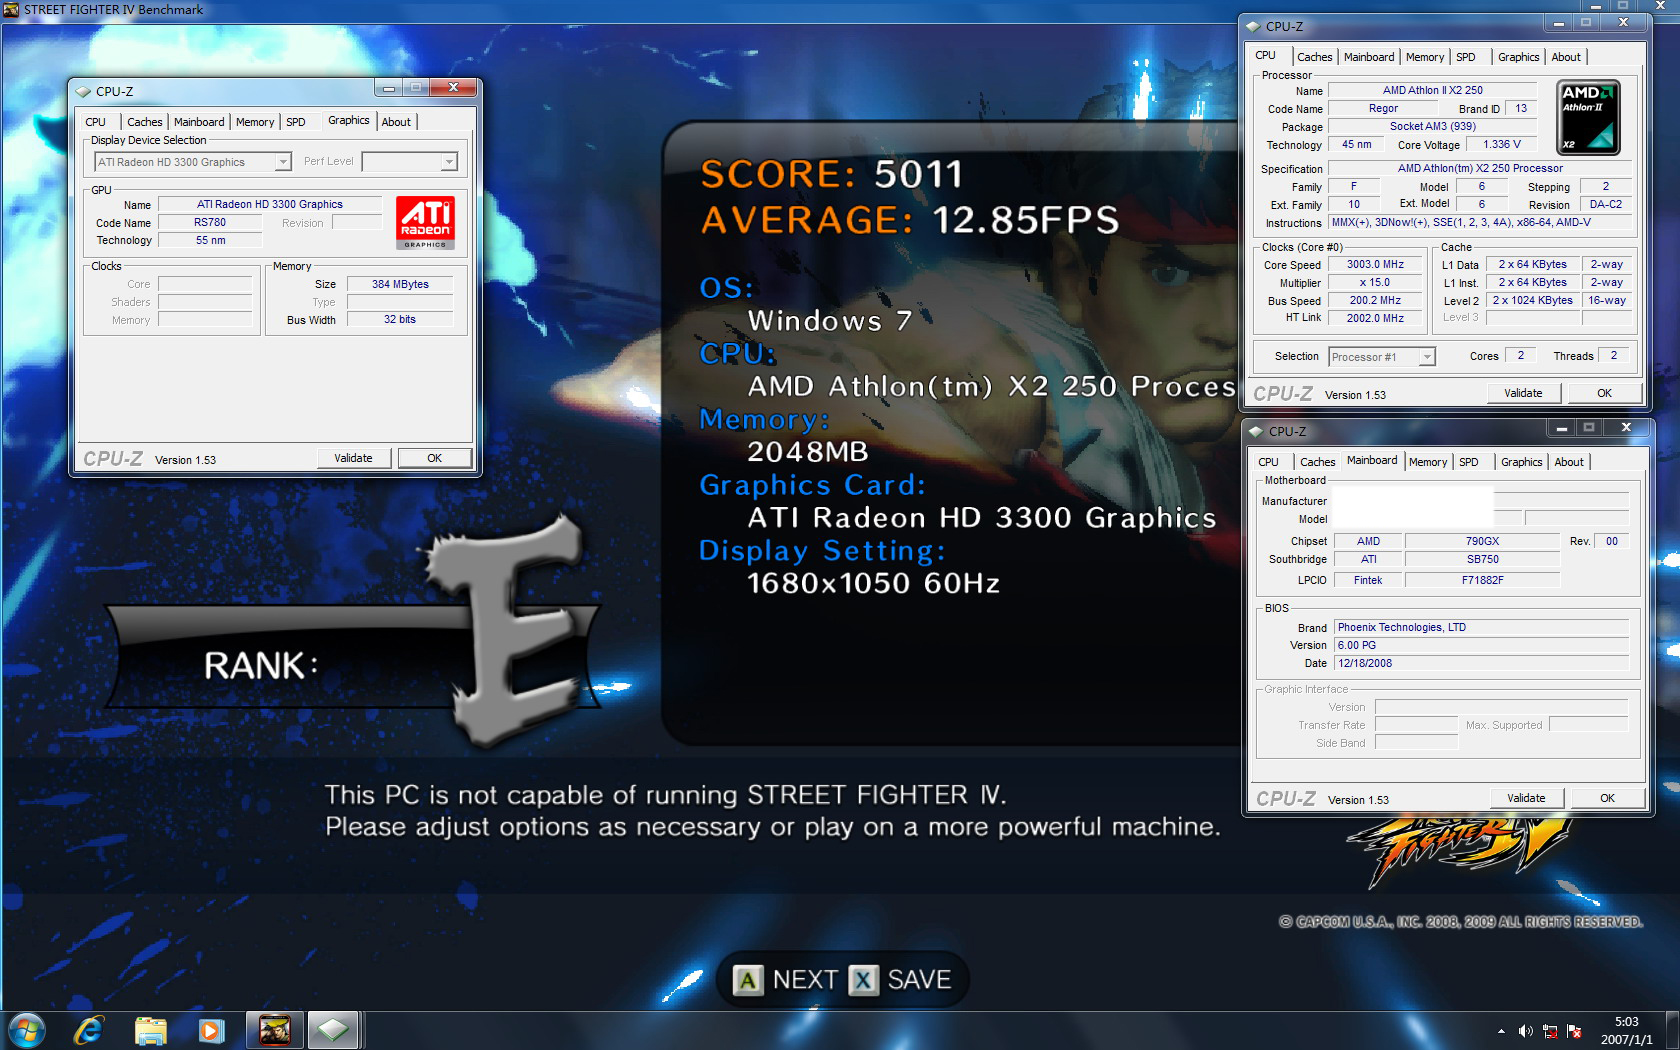Click the CPU-Z taskbar icon
1680x1050 pixels.
click(333, 1030)
